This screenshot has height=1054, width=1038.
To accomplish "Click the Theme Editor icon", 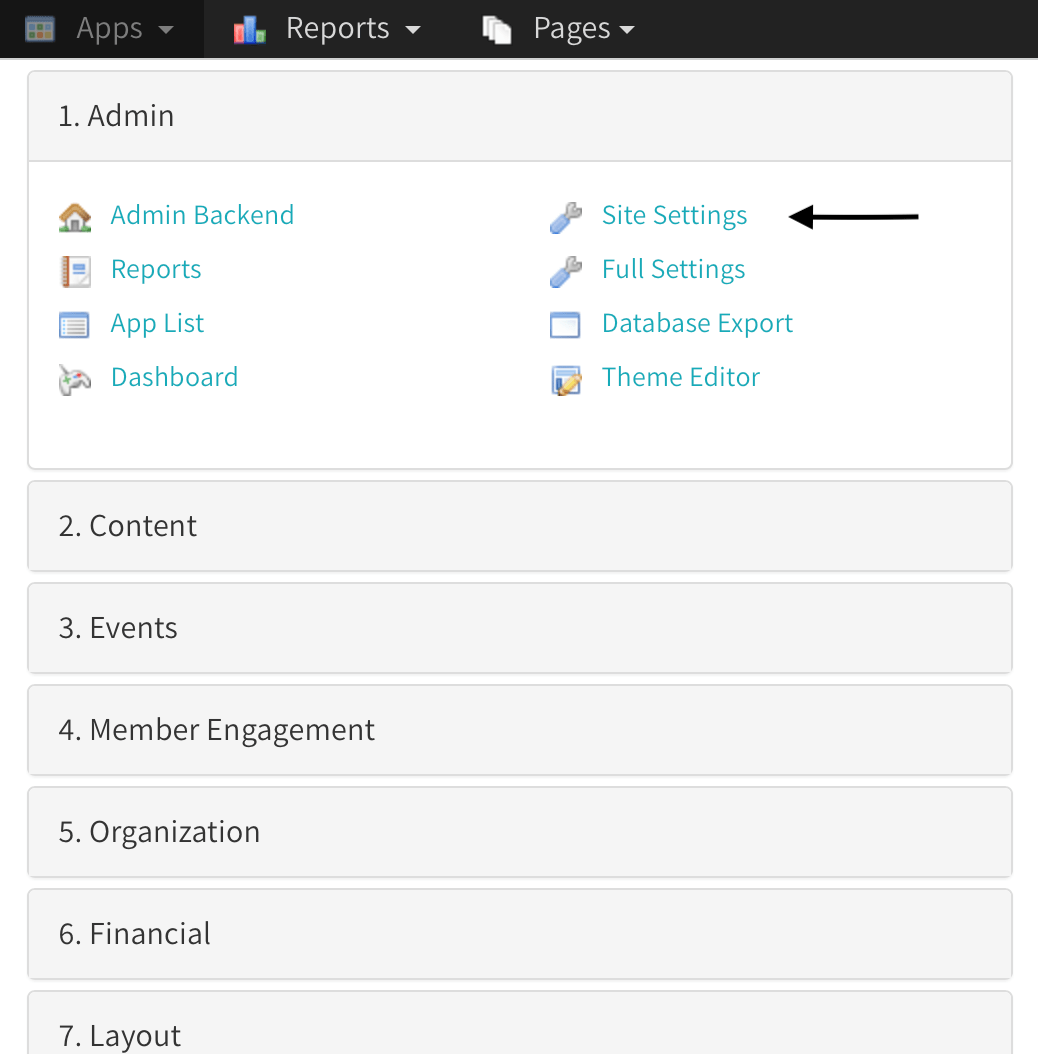I will point(566,376).
